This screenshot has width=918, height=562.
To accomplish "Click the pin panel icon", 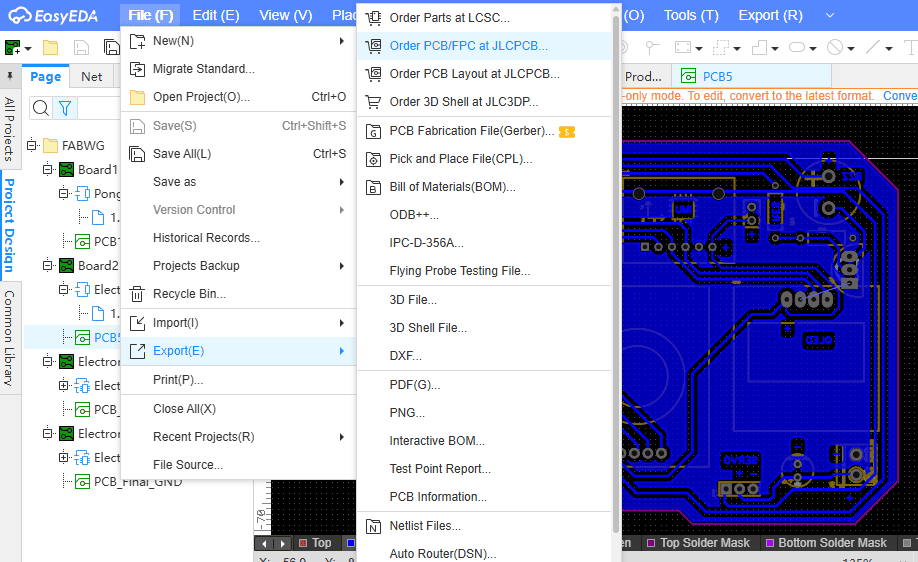I will [10, 76].
